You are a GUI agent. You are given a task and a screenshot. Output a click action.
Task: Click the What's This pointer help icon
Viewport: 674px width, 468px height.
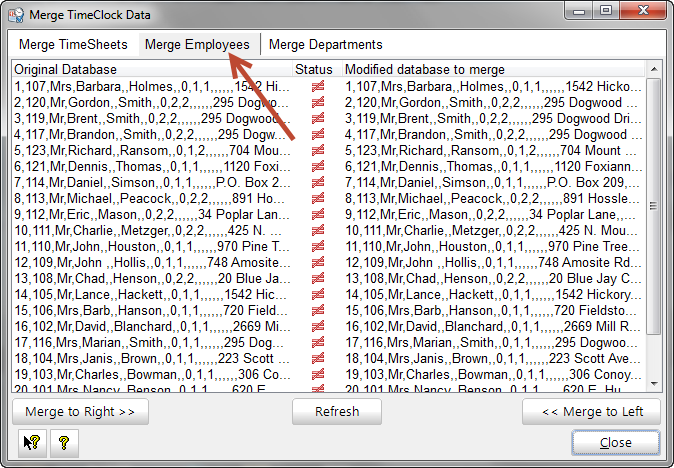(32, 442)
